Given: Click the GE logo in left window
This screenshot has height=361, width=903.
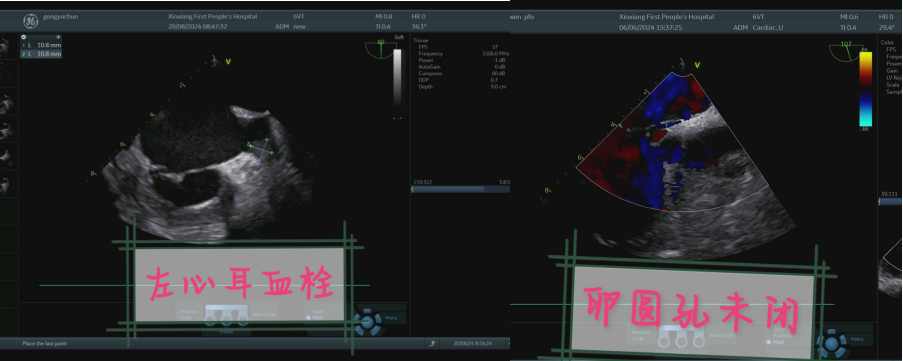Looking at the screenshot, I should [31, 21].
